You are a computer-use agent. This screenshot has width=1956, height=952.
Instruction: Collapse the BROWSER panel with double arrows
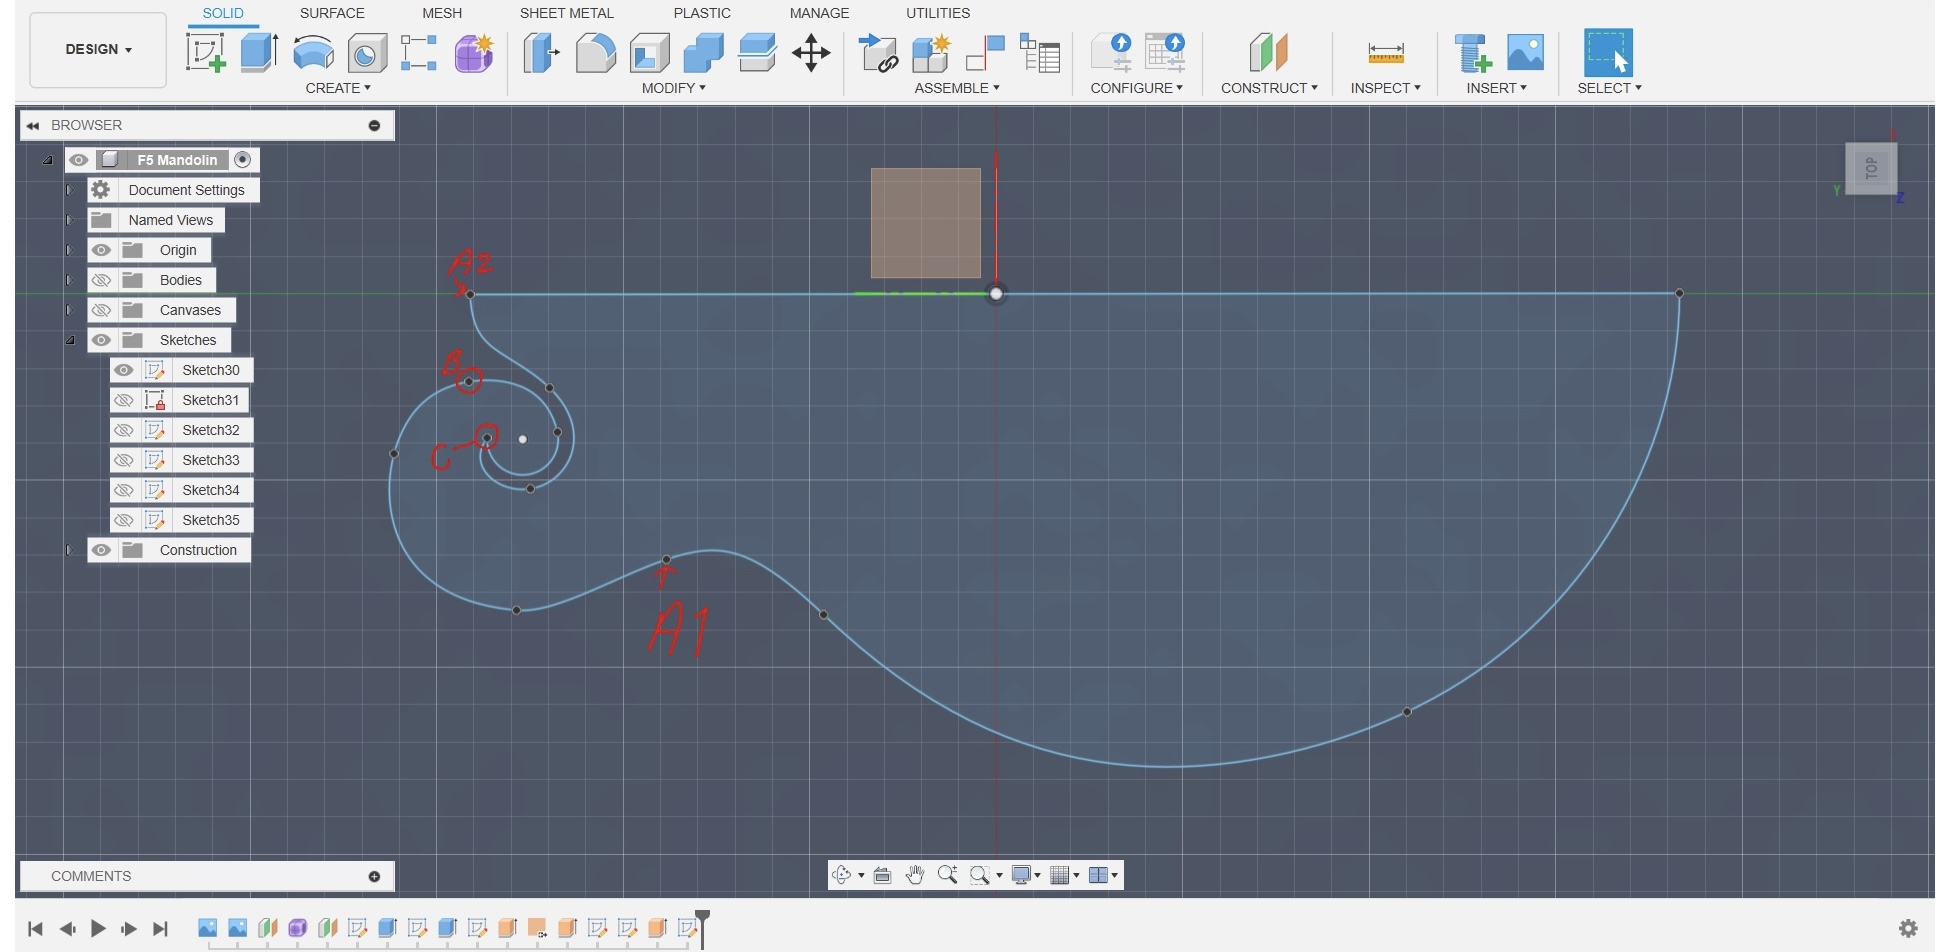(33, 125)
